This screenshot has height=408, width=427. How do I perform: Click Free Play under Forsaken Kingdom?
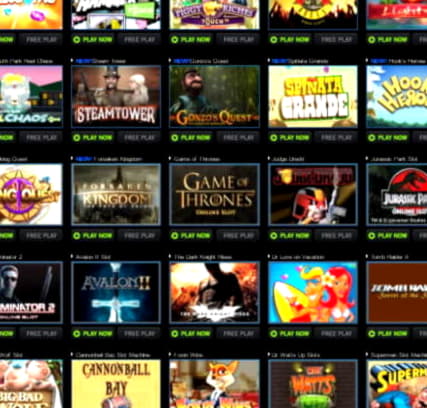click(x=140, y=236)
